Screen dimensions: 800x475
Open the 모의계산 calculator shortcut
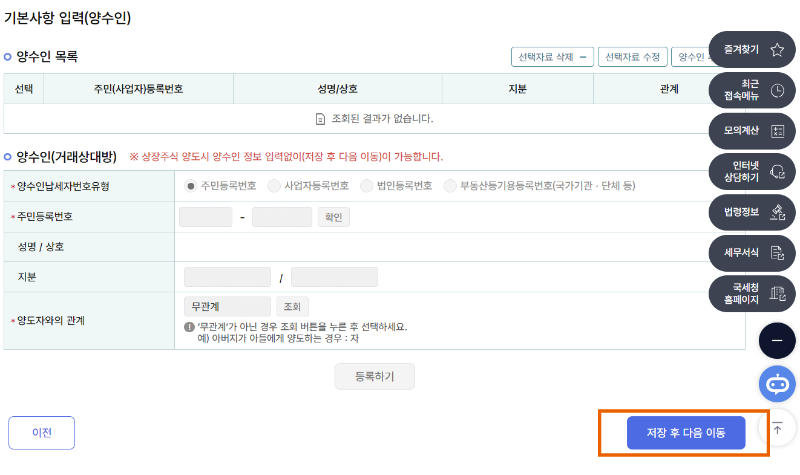752,131
